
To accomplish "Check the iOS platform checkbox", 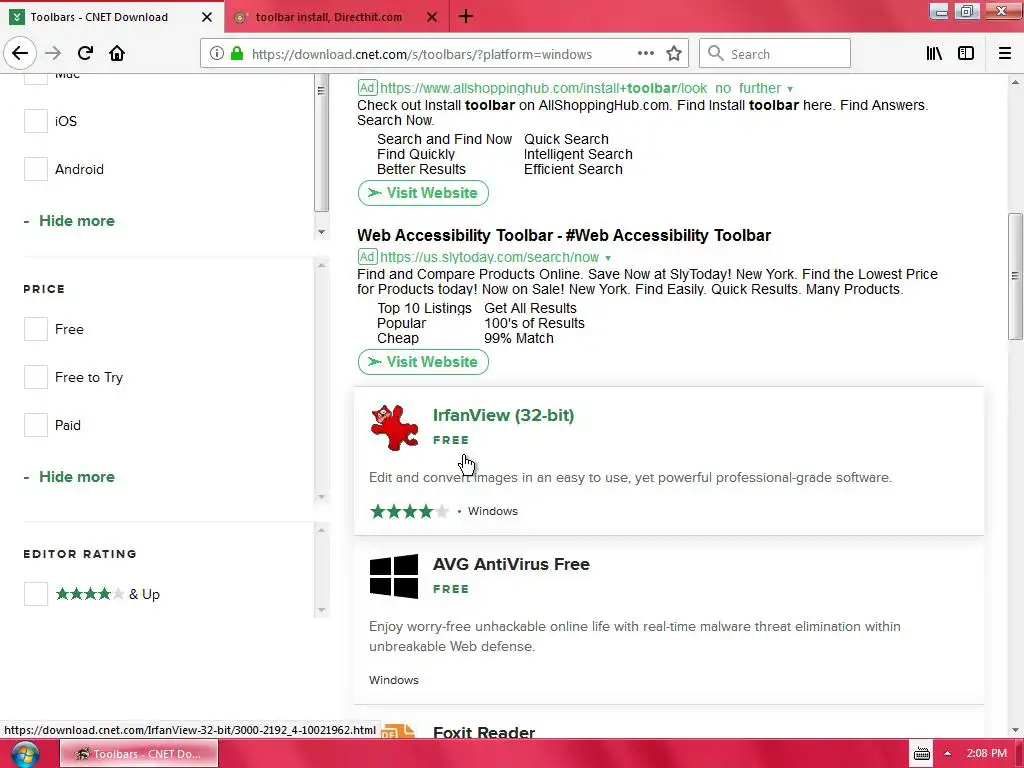I will click(36, 121).
